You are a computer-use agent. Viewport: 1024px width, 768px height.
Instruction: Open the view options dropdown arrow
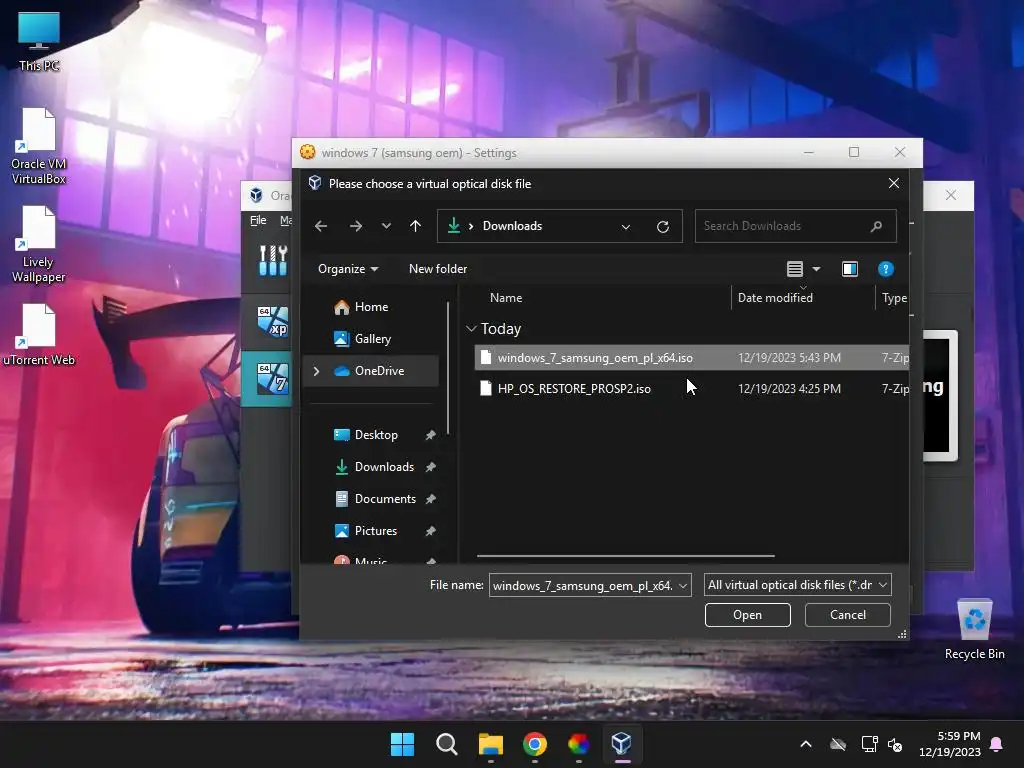click(816, 269)
